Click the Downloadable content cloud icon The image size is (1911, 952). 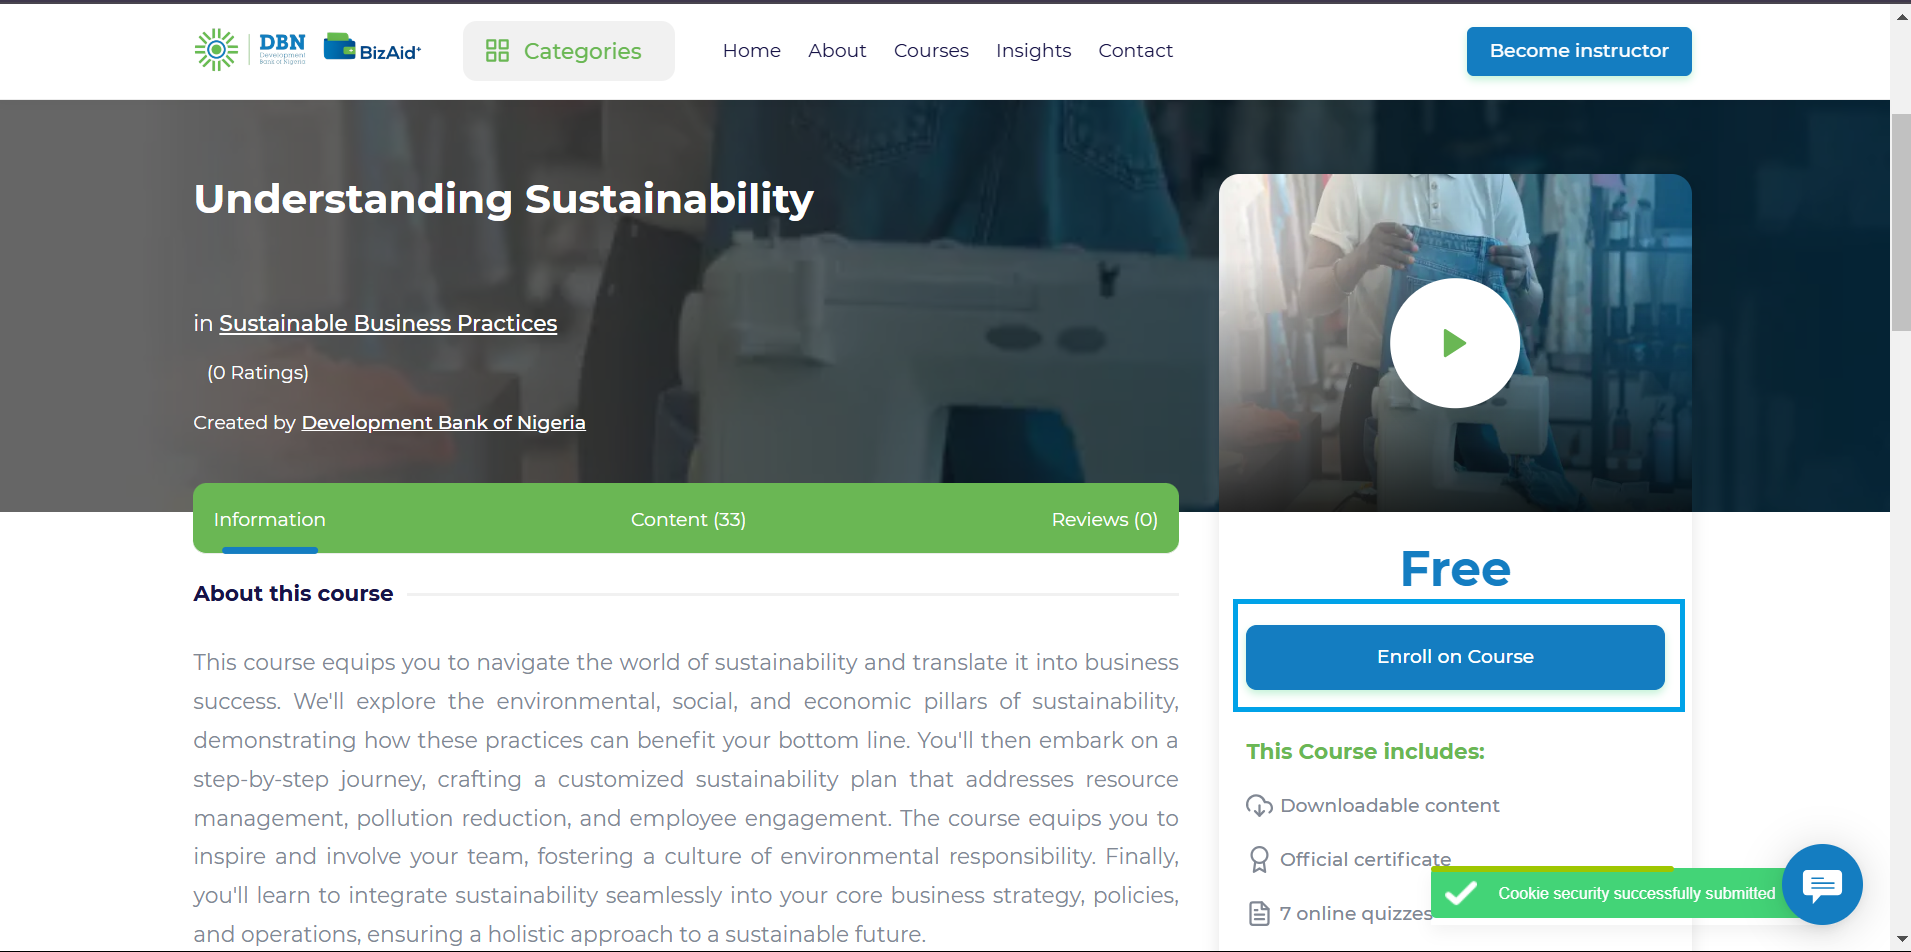[1259, 805]
